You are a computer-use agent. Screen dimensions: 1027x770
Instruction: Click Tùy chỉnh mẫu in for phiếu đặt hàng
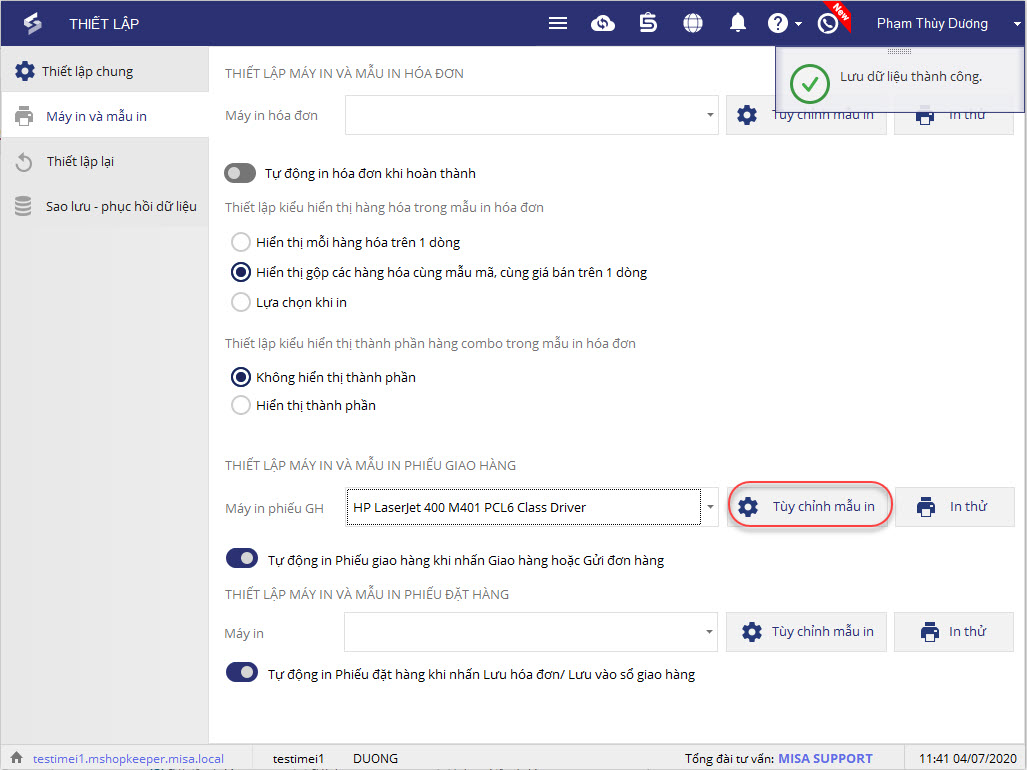(x=806, y=632)
